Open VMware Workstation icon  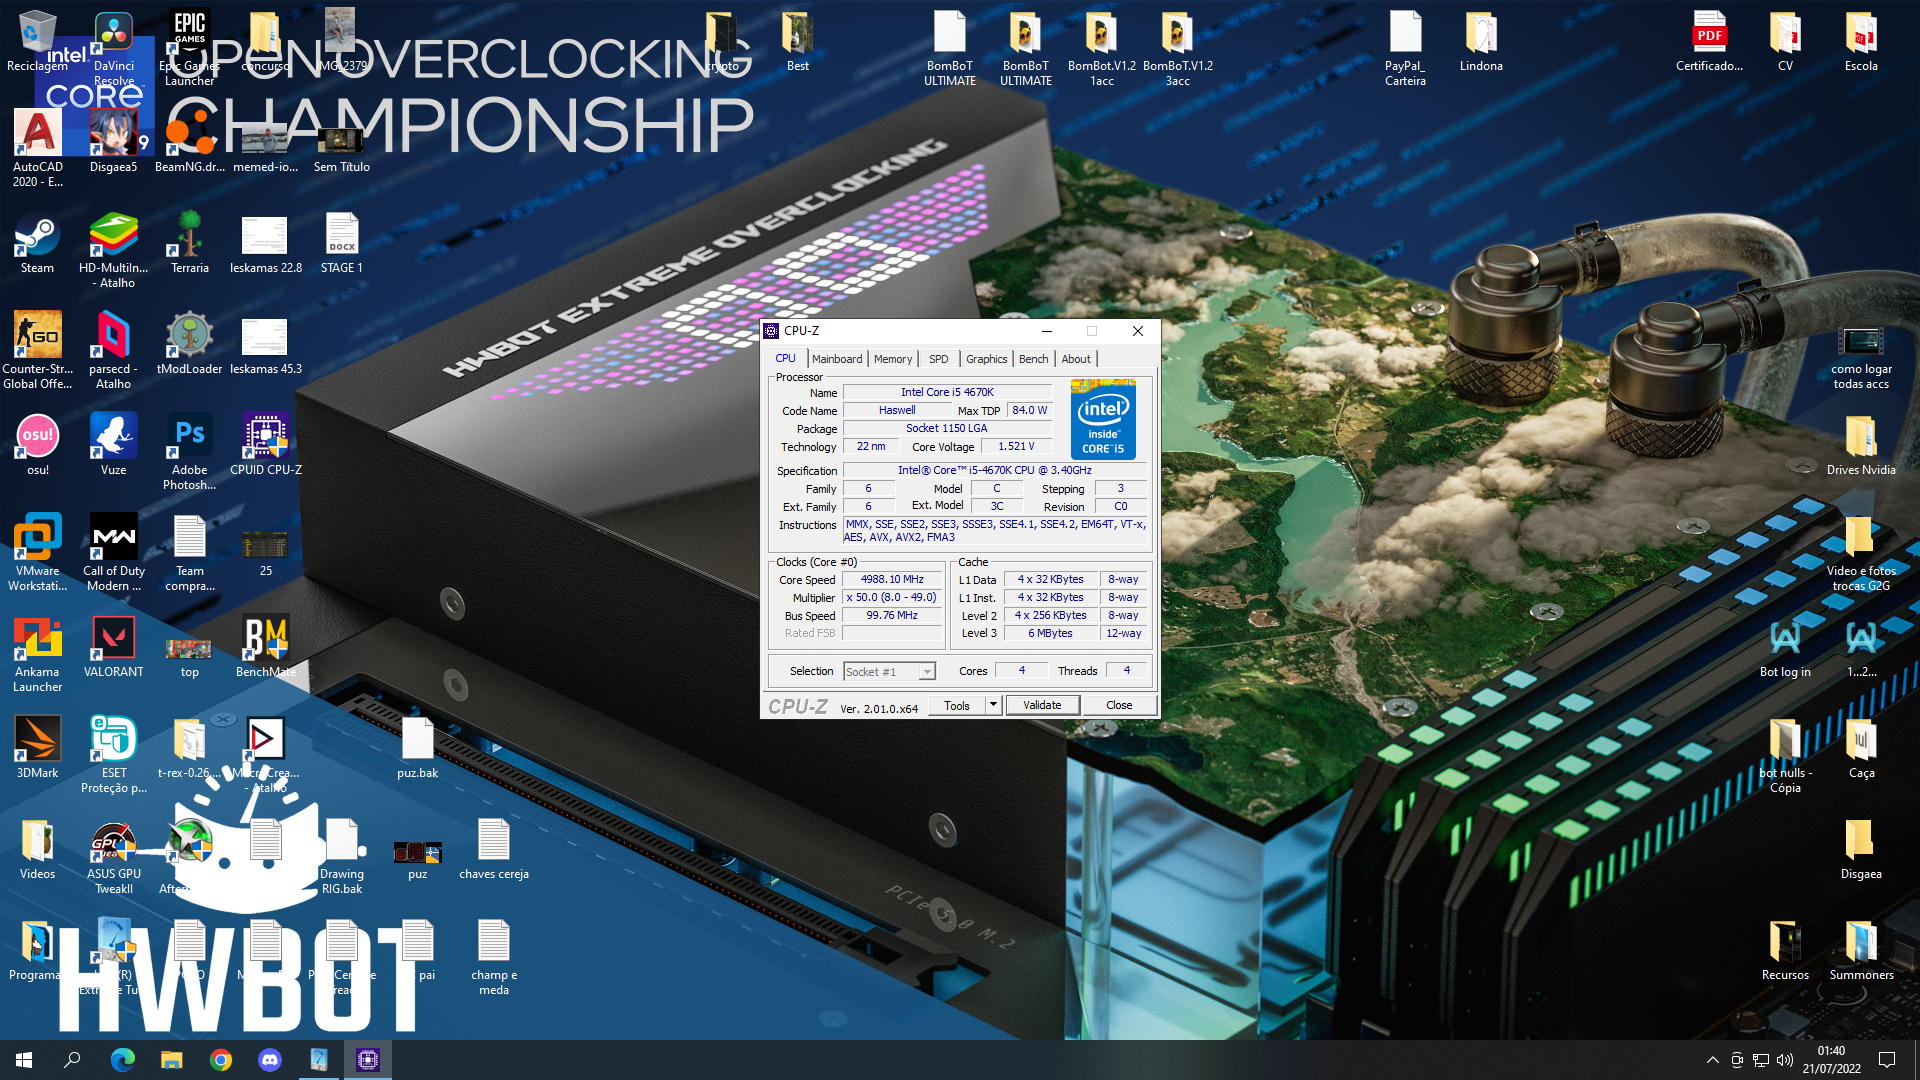pos(37,552)
